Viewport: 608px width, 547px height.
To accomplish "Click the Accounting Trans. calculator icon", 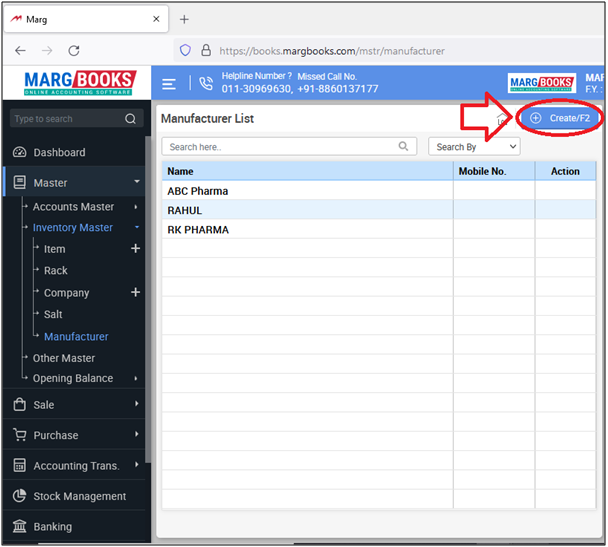I will coord(20,465).
